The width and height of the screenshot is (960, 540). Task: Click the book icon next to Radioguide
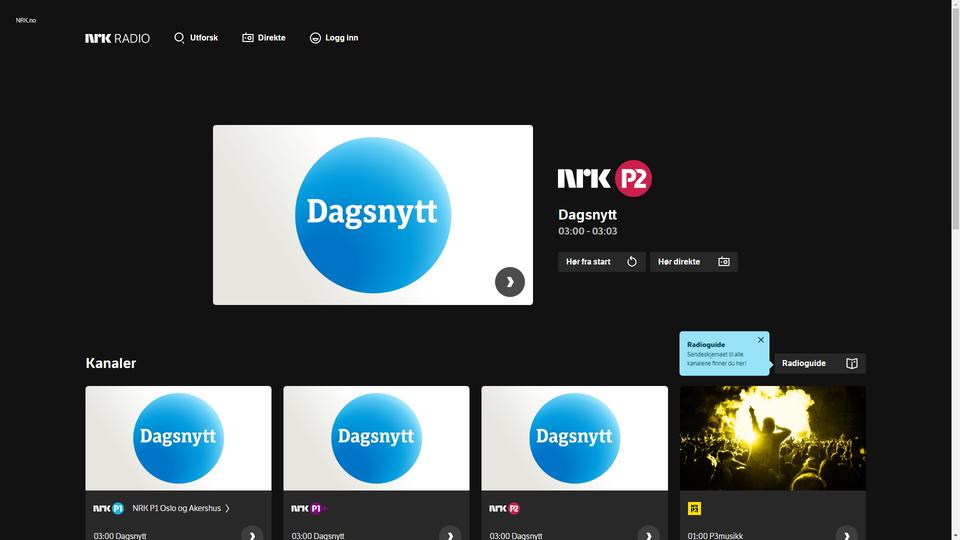tap(852, 363)
